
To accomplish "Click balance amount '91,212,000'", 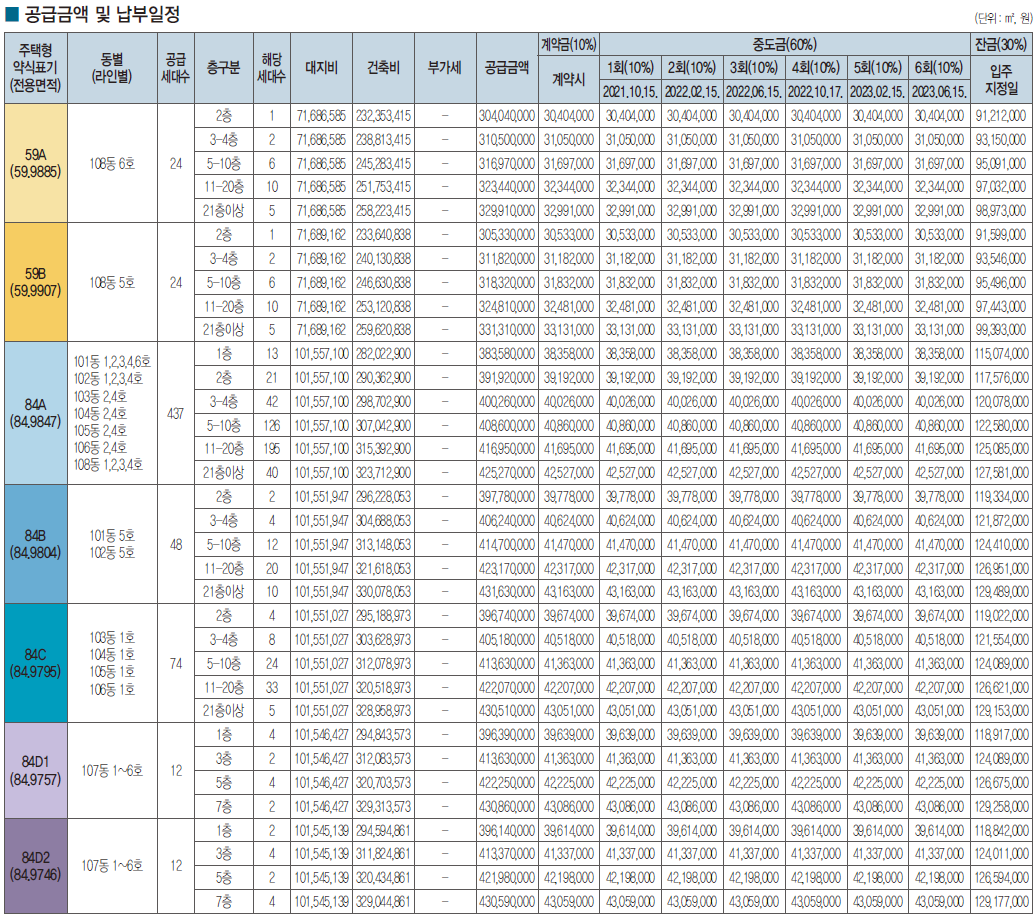I will (x=1001, y=116).
